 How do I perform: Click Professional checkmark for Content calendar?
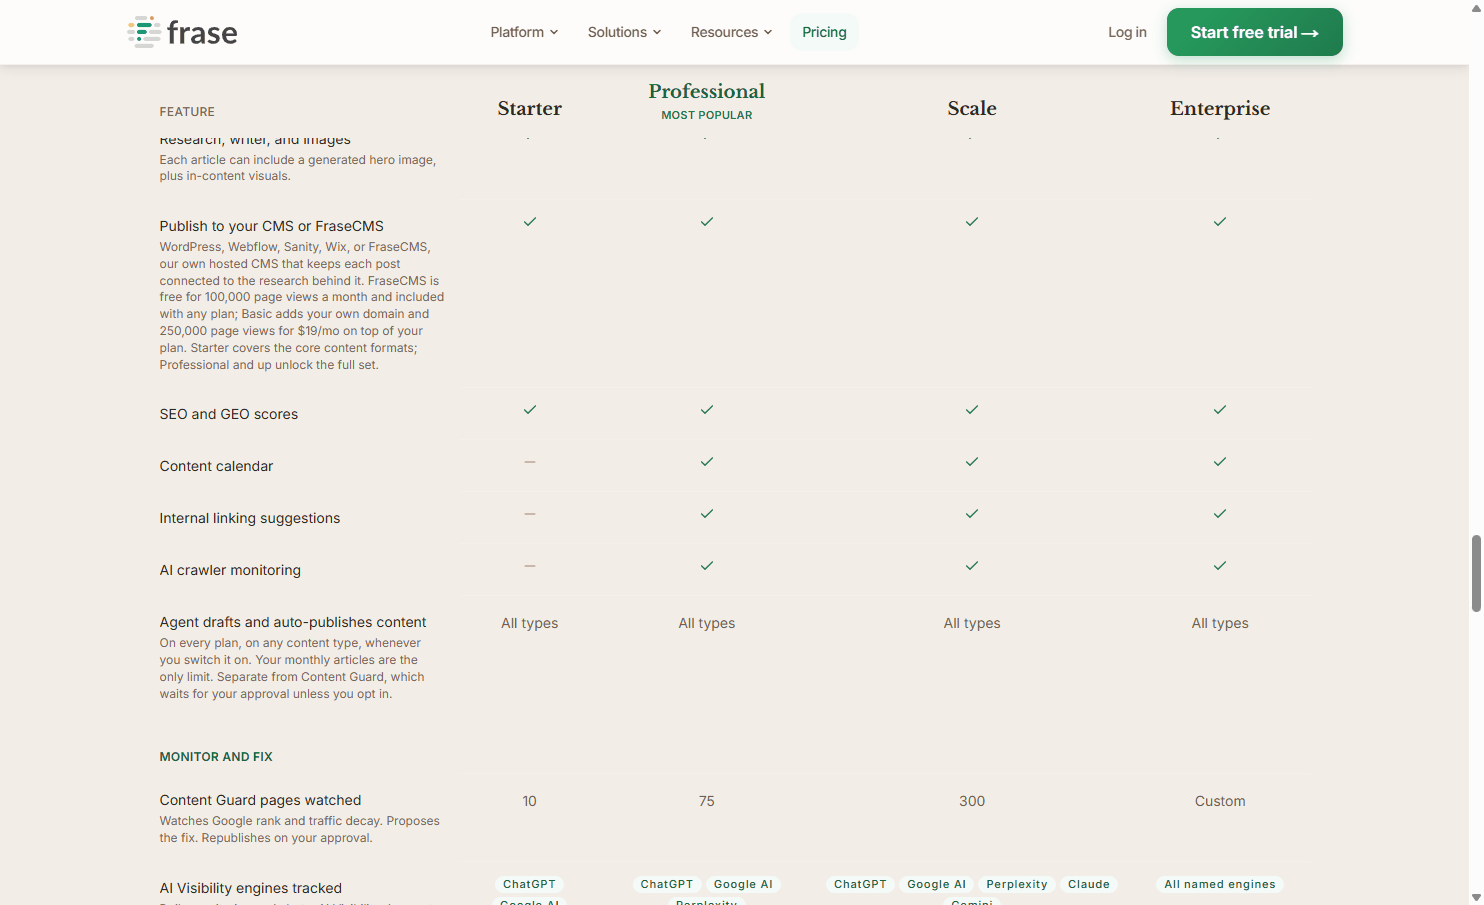point(707,462)
